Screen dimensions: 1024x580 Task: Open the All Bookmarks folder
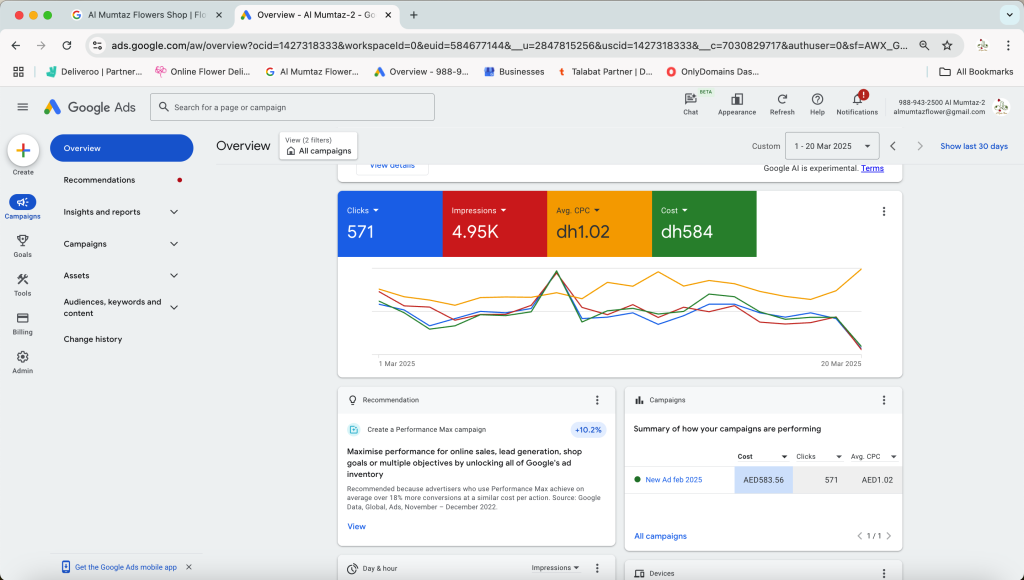pyautogui.click(x=976, y=72)
